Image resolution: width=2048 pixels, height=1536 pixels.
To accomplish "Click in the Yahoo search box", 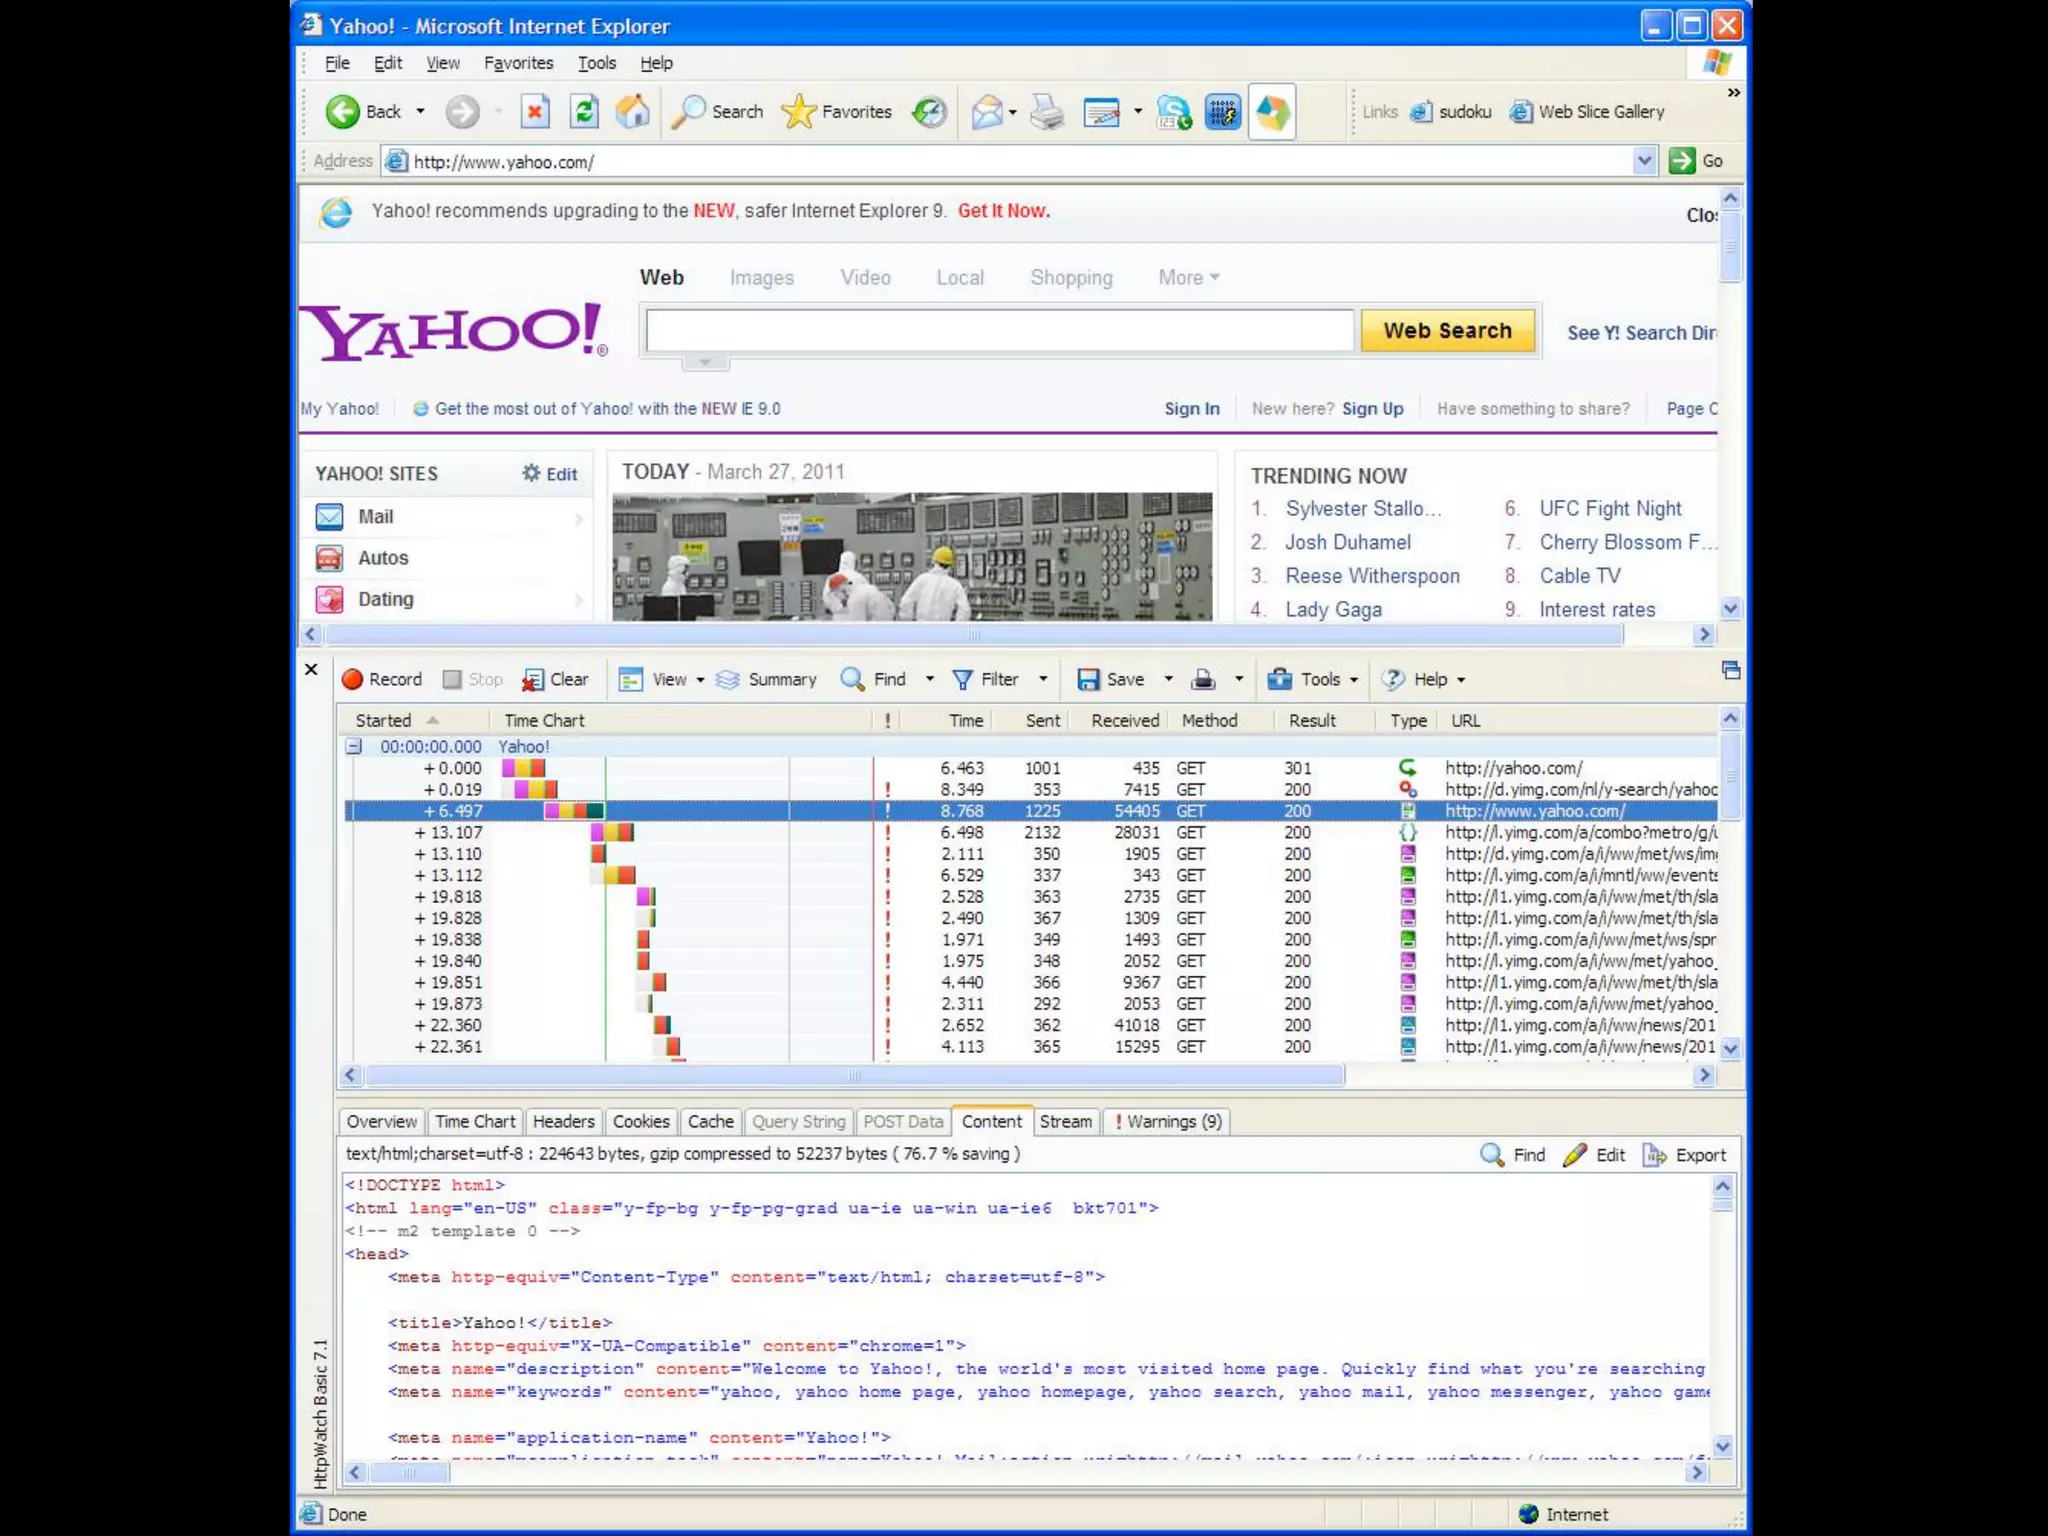I will pyautogui.click(x=999, y=331).
